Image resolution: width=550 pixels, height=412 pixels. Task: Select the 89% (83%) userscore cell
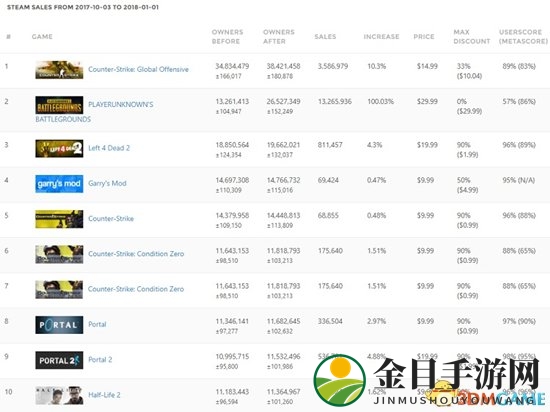(519, 66)
